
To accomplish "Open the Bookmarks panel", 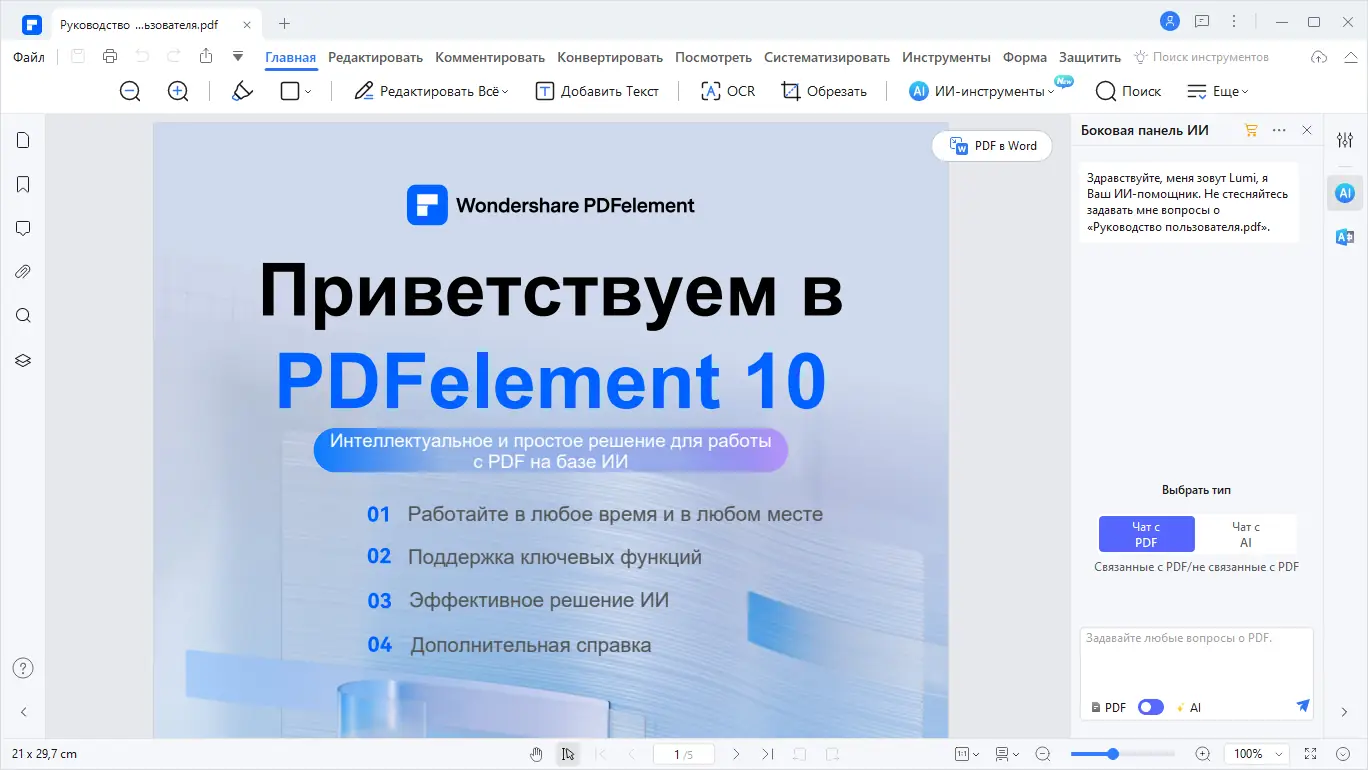I will [22, 184].
